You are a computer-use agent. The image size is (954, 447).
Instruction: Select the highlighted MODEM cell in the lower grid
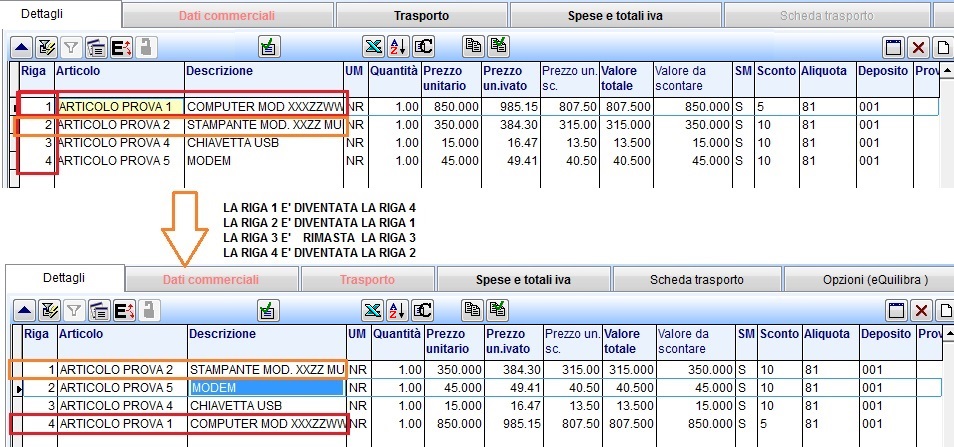click(266, 387)
